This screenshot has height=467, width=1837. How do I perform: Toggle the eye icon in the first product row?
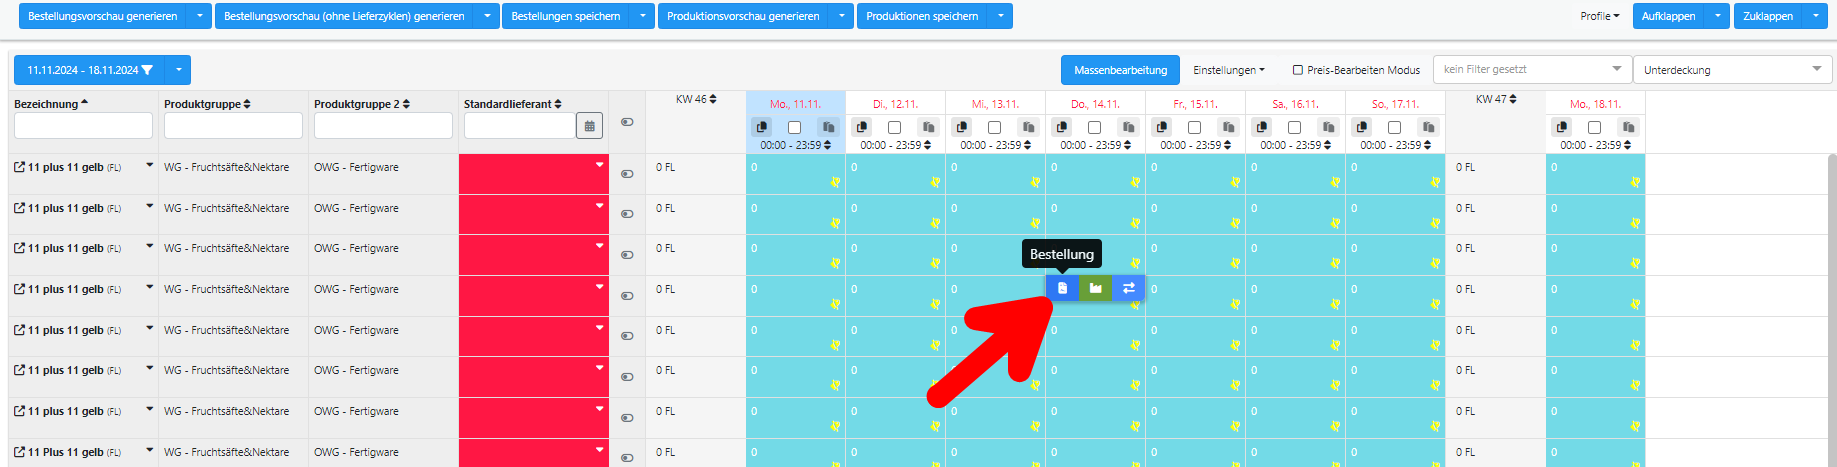click(627, 174)
